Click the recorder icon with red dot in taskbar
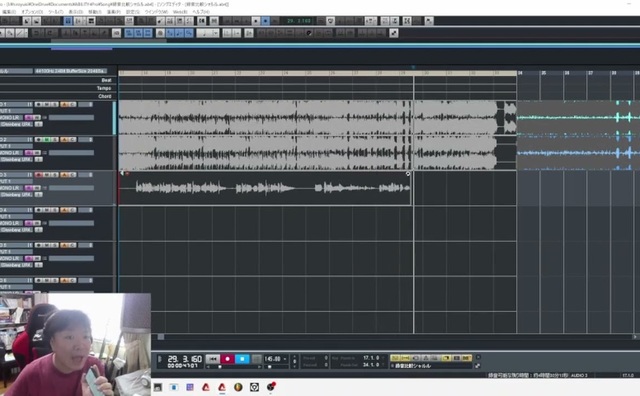The height and width of the screenshot is (396, 640). tap(271, 387)
